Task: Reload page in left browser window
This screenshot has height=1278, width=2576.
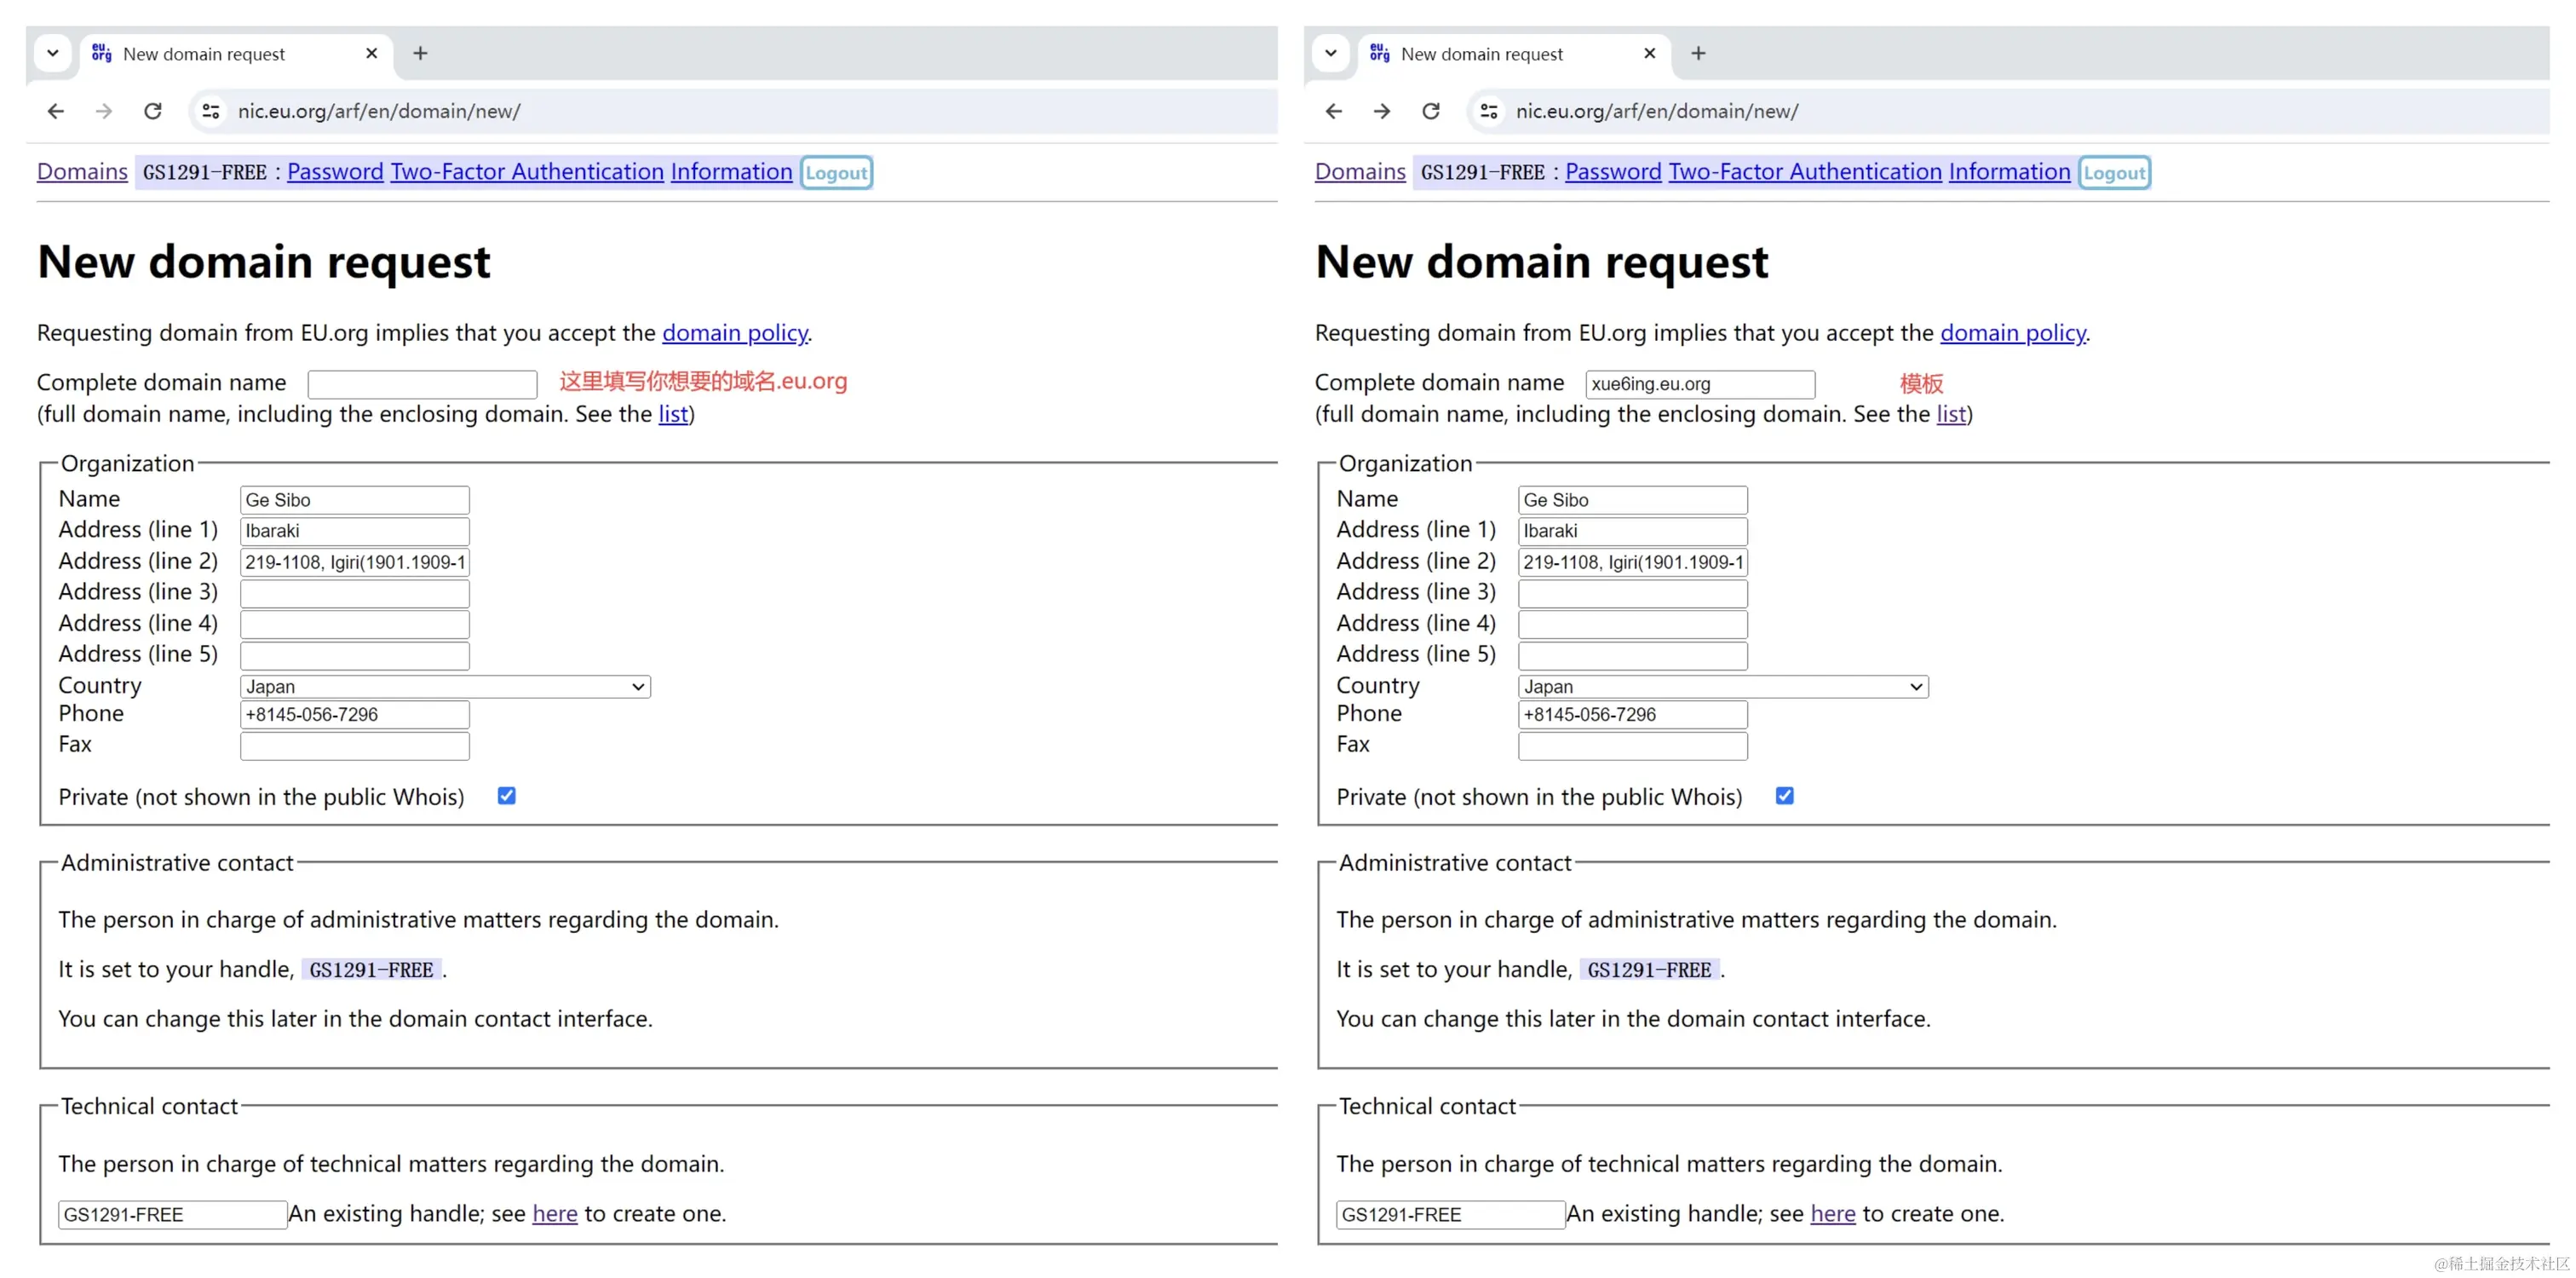Action: click(x=153, y=111)
